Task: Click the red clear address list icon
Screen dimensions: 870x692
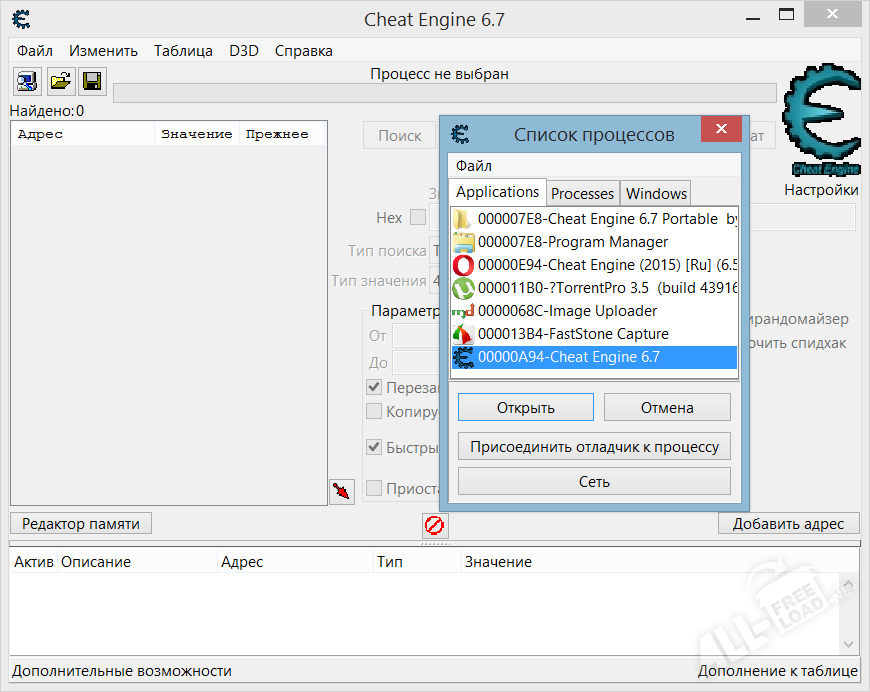Action: coord(434,525)
